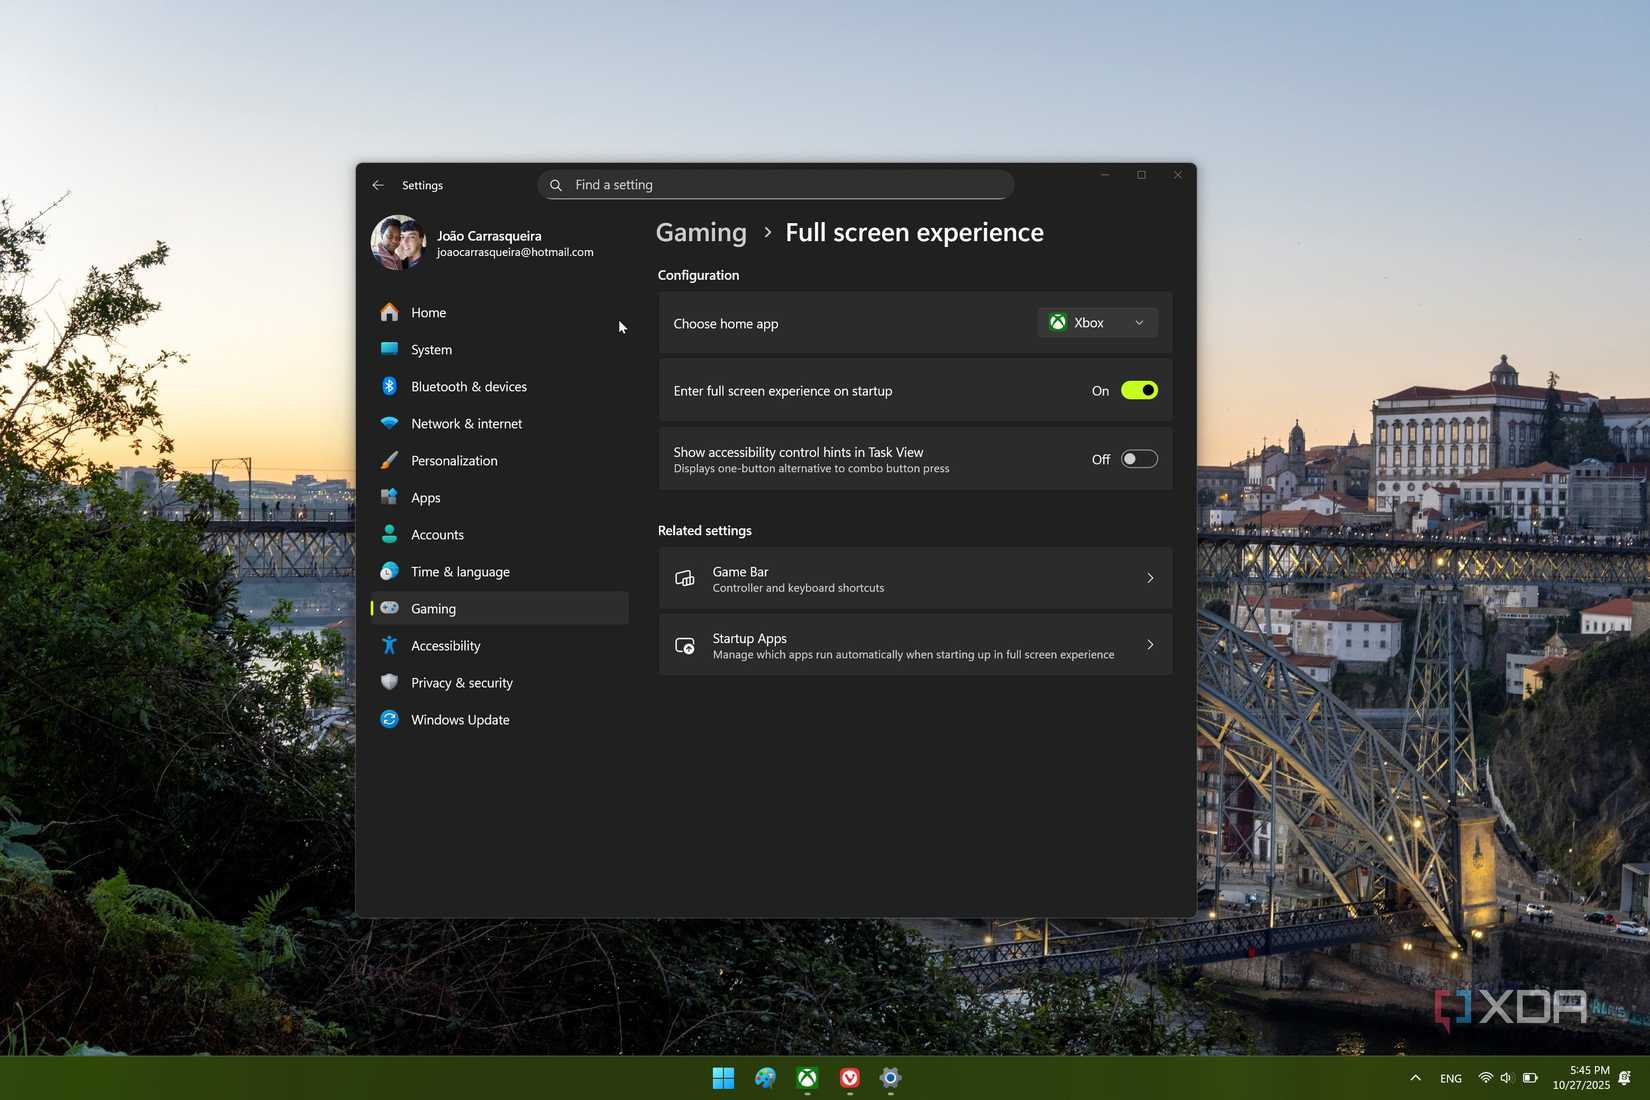Click the Gaming breadcrumb link
The image size is (1650, 1100).
(x=701, y=233)
